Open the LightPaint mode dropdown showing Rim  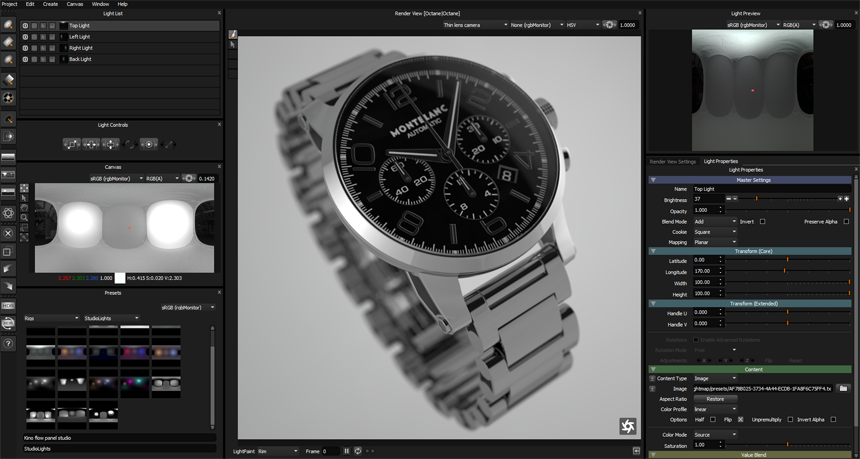278,451
